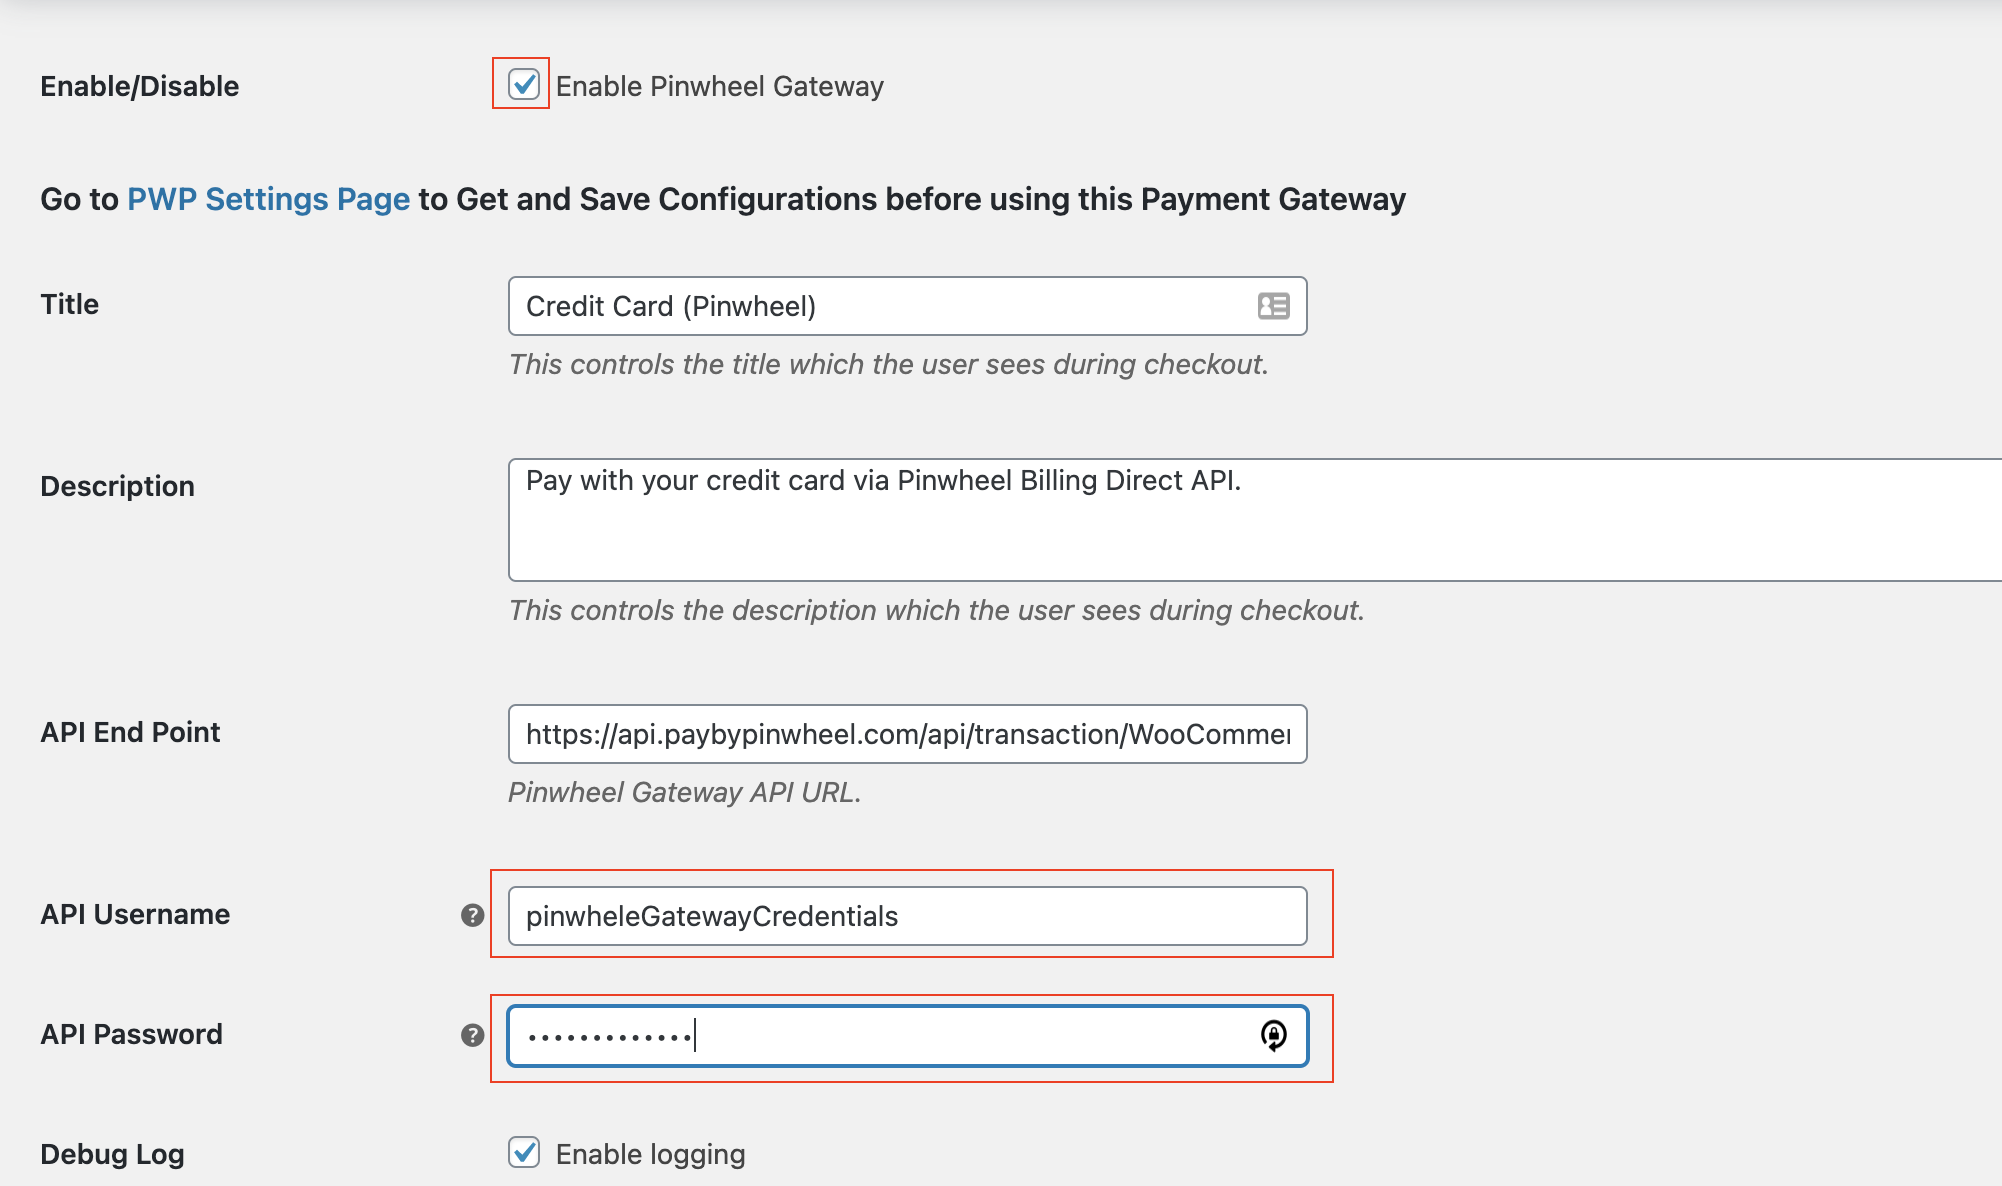
Task: Focus the Title field with Credit Card (Pinwheel)
Action: click(x=908, y=306)
